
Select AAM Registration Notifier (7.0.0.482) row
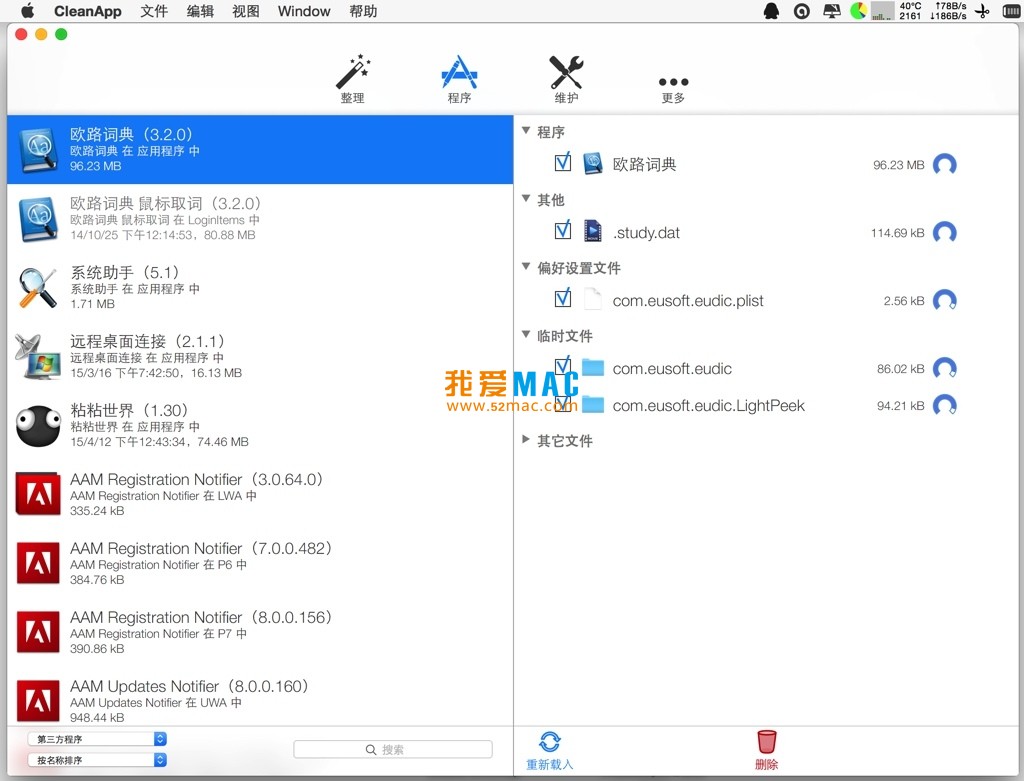(260, 564)
